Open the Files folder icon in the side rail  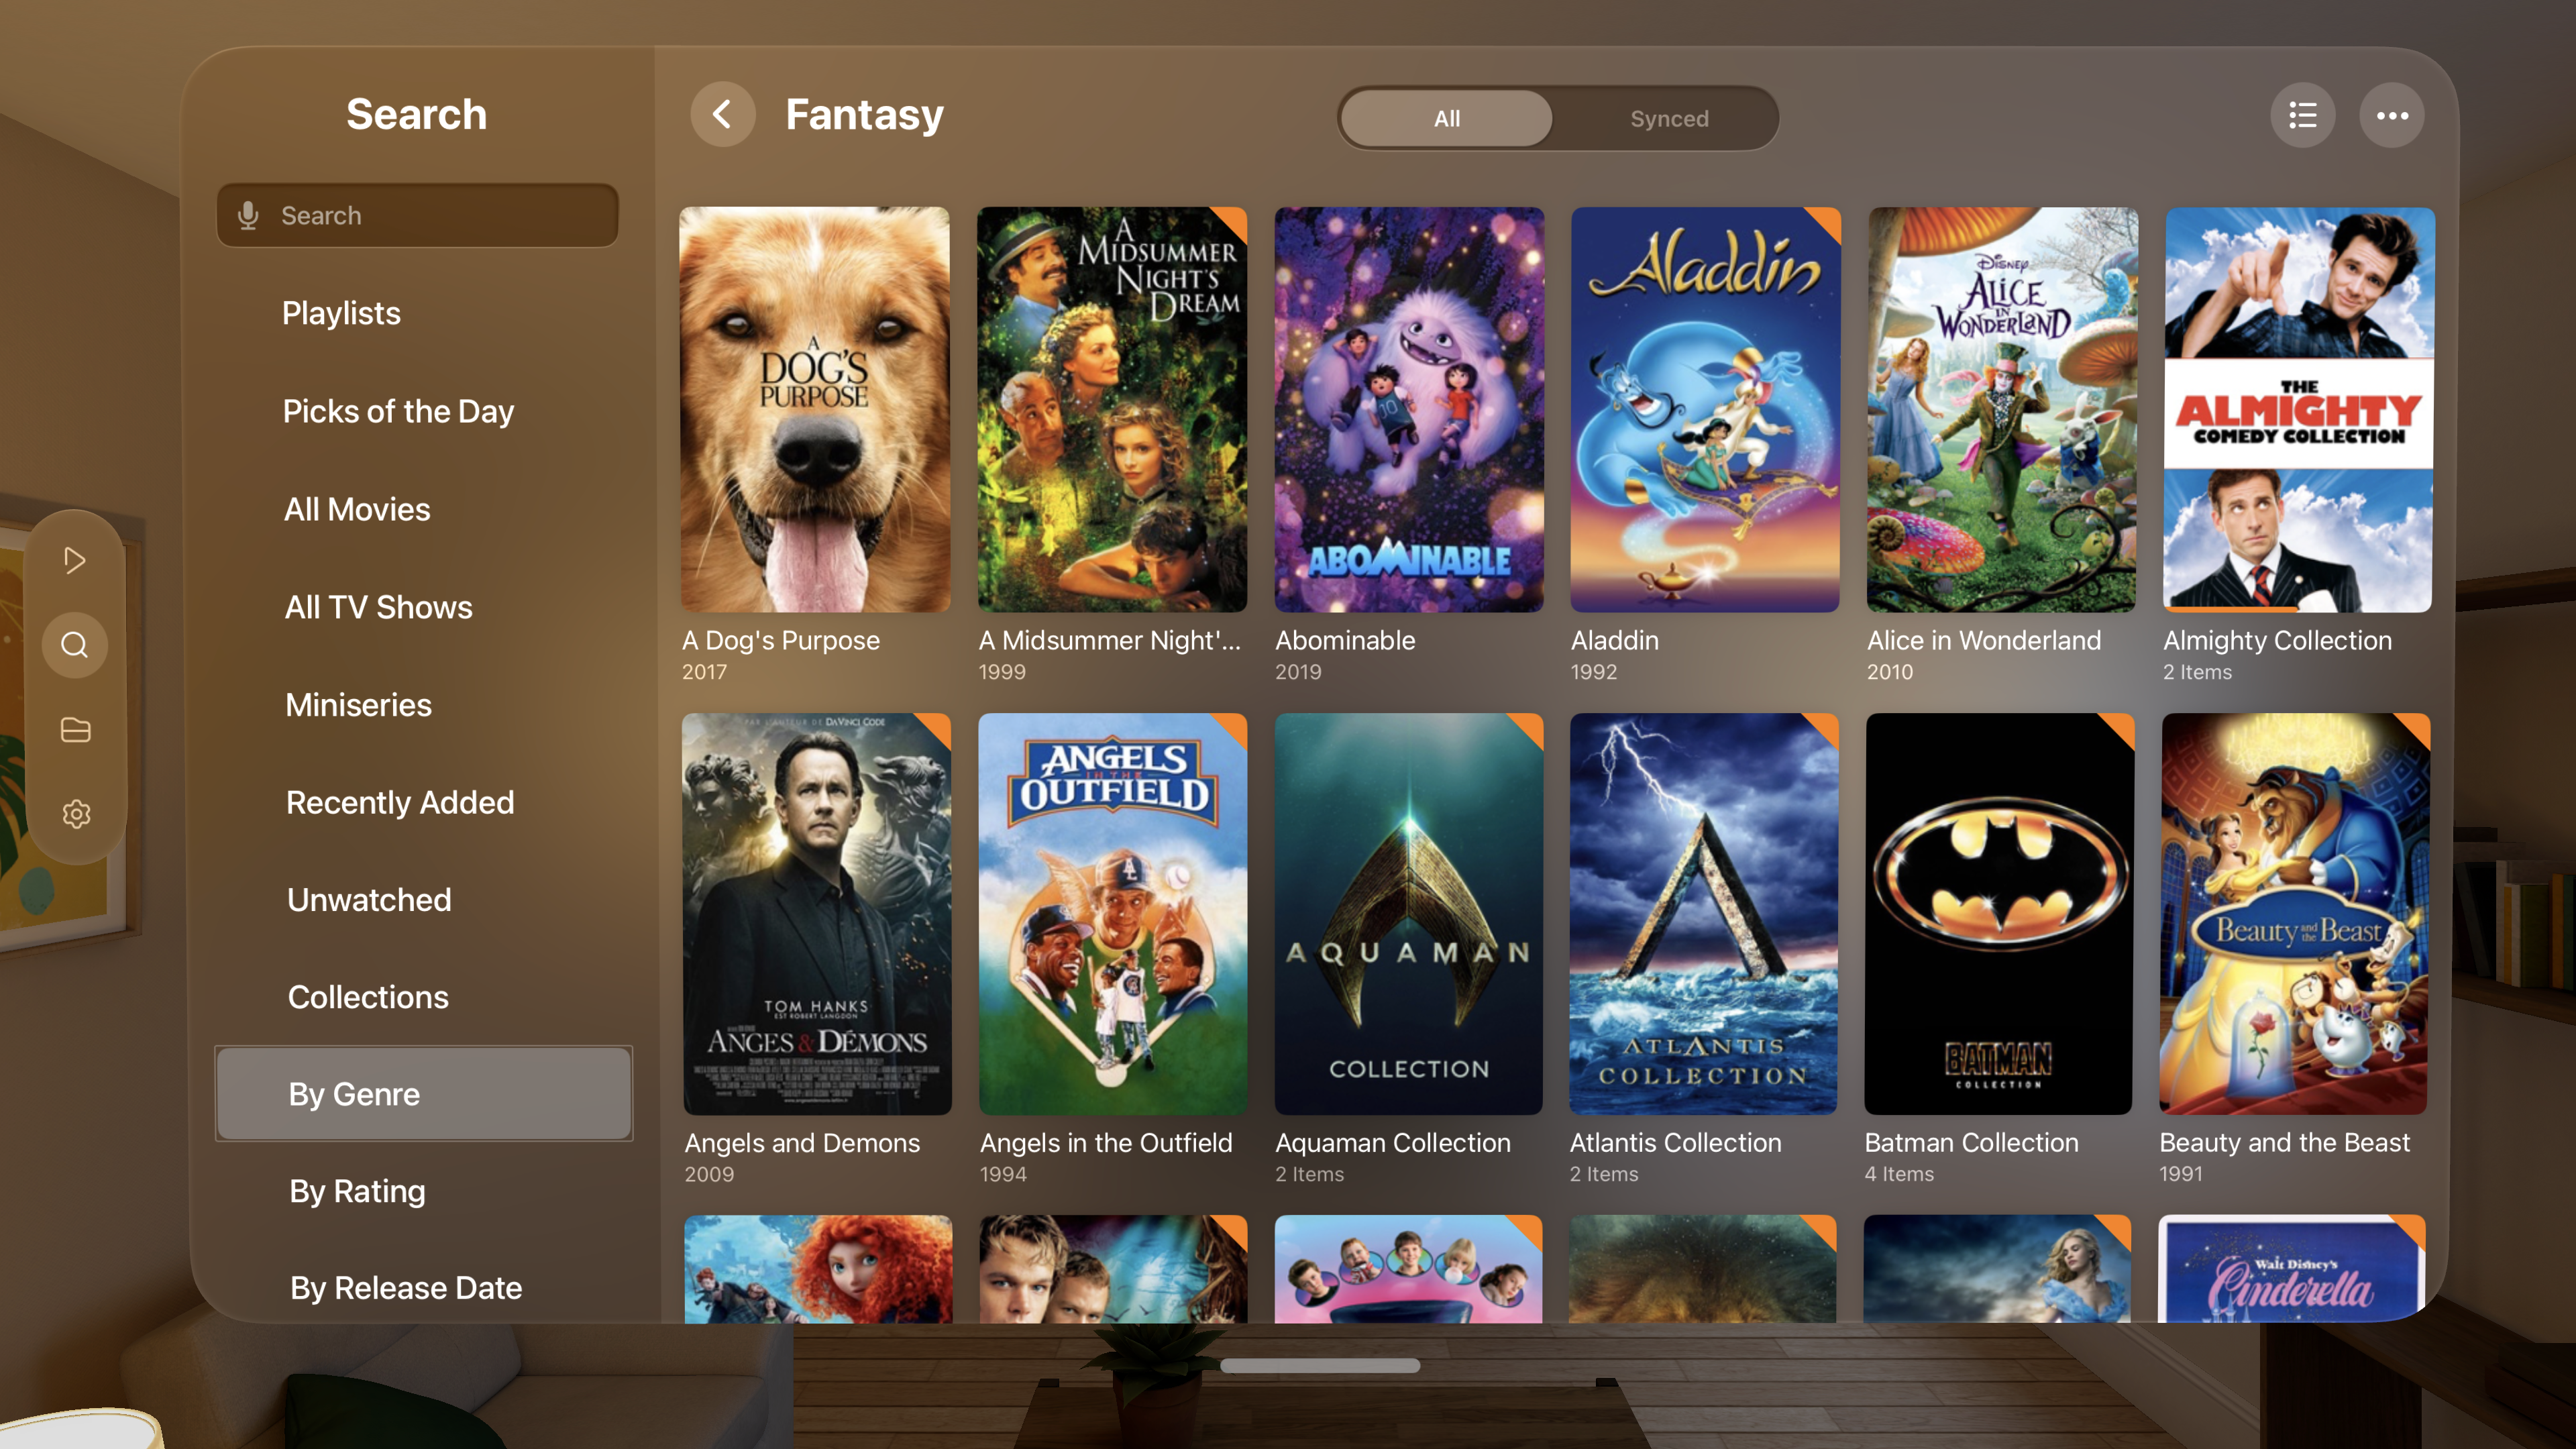(76, 730)
